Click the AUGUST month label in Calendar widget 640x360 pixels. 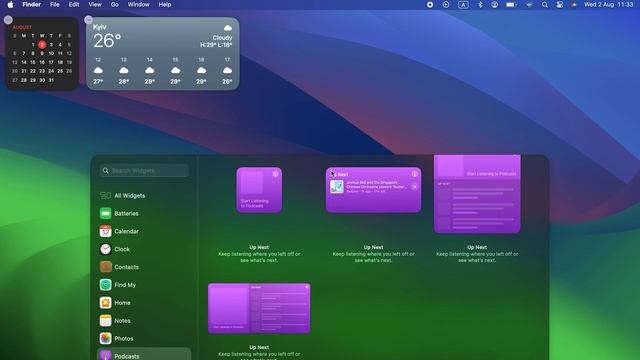click(22, 27)
